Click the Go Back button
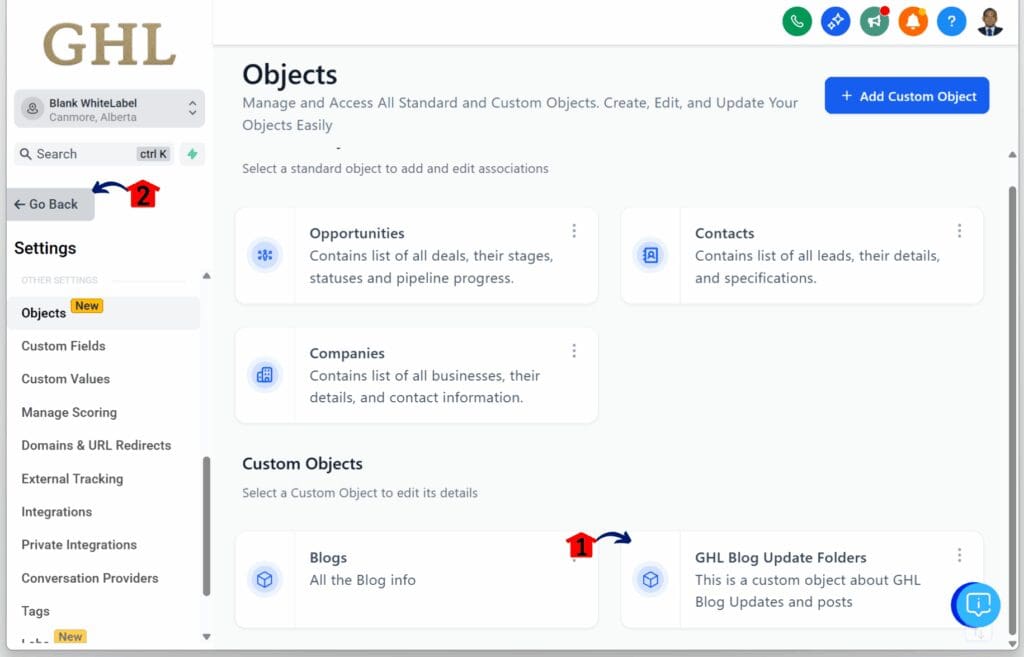1024x657 pixels. pyautogui.click(x=50, y=204)
